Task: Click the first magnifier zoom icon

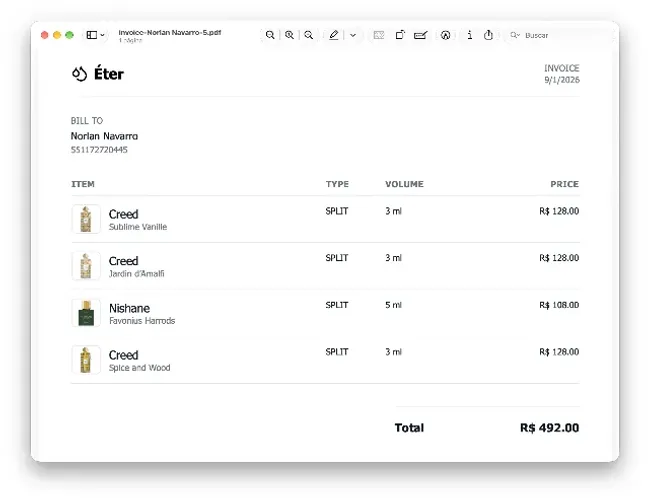Action: coord(270,35)
